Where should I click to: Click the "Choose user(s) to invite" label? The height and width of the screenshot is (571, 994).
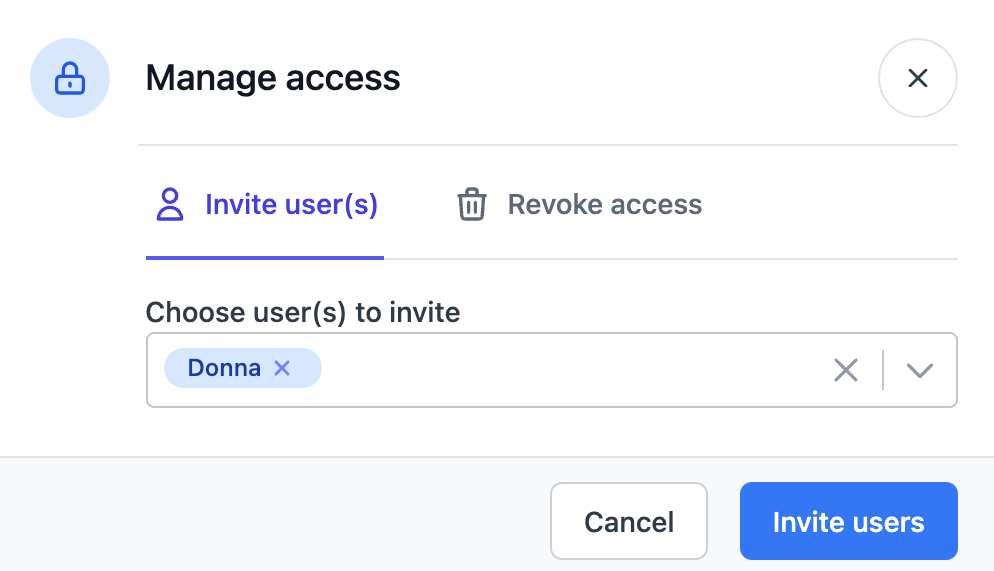[303, 312]
